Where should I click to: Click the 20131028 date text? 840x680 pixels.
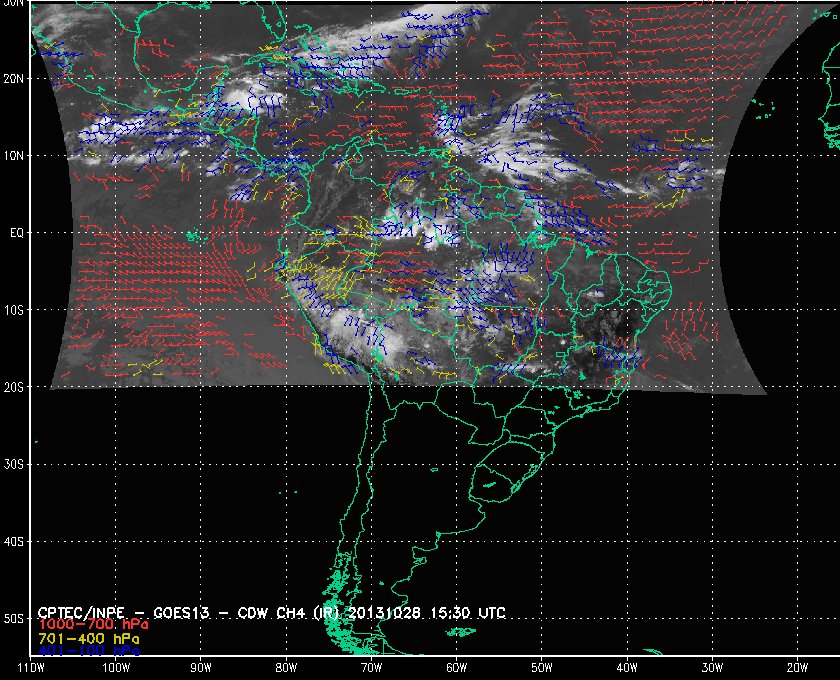click(x=386, y=613)
